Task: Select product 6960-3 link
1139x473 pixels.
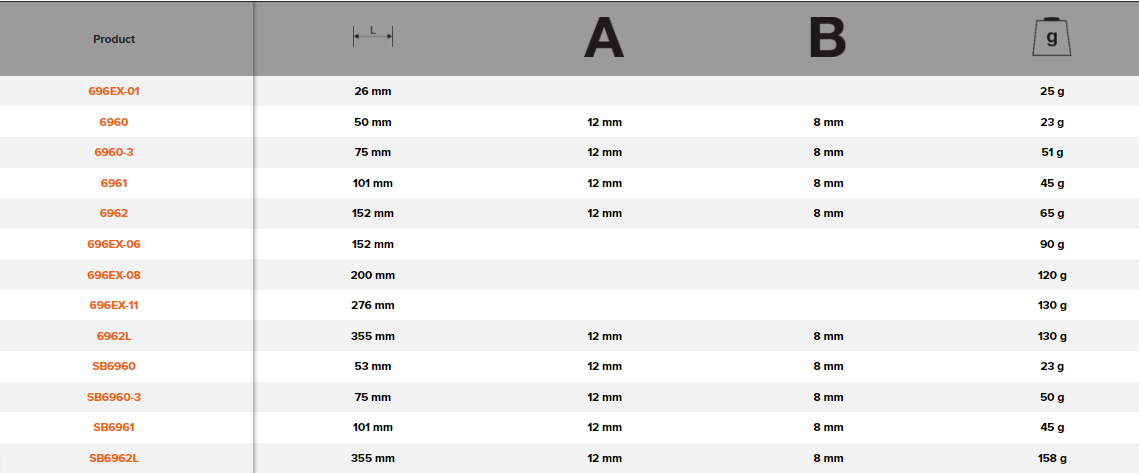Action: pos(114,152)
